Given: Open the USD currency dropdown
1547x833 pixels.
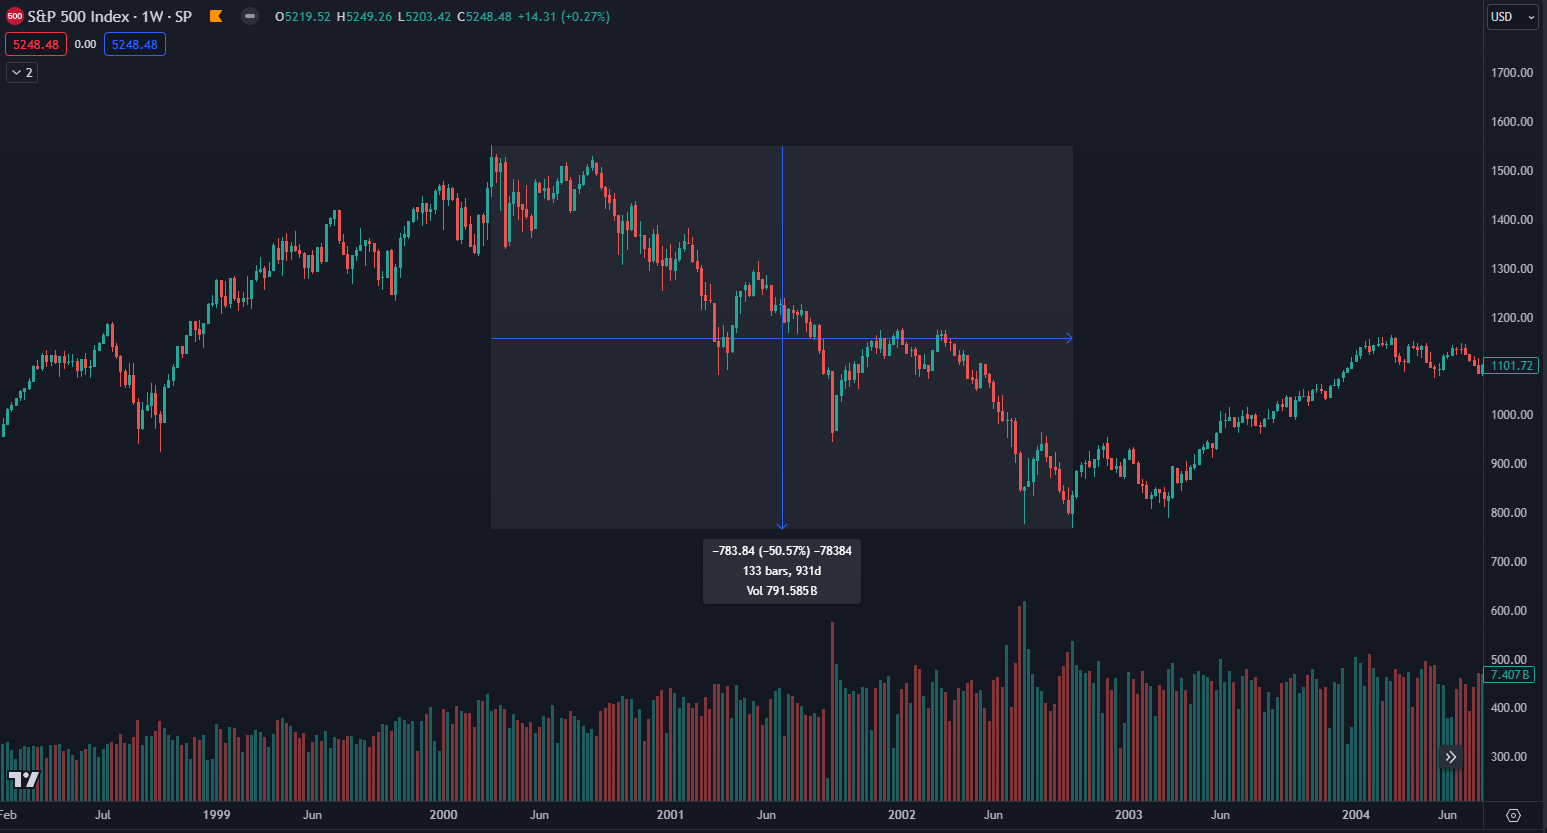Looking at the screenshot, I should (x=1511, y=17).
